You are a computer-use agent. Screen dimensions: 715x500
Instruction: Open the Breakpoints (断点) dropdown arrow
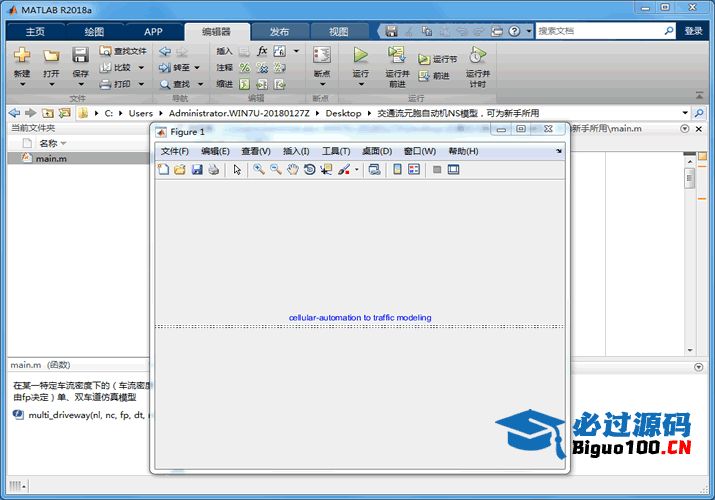(322, 84)
